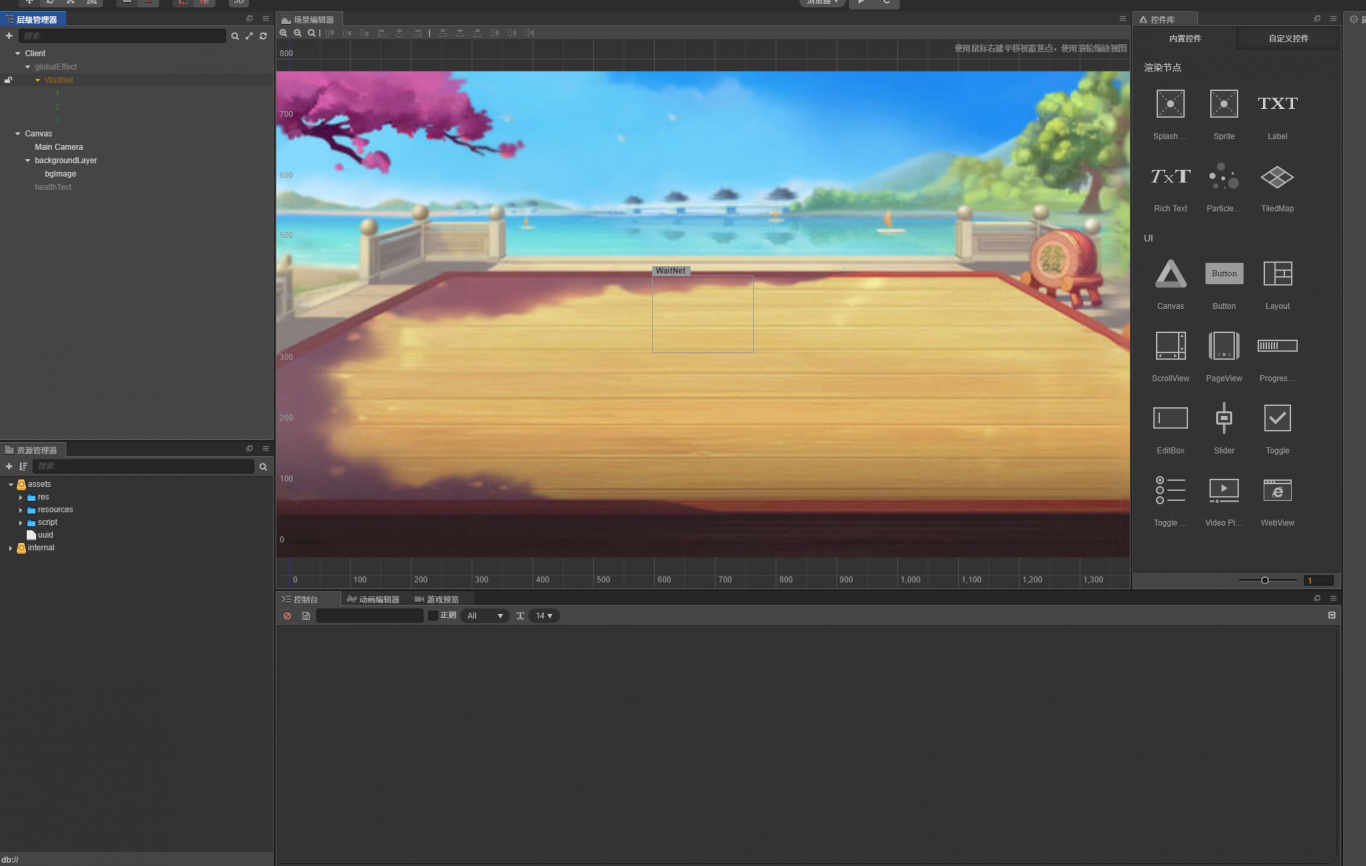The image size is (1366, 866).
Task: Change asset sort order
Action: 23,467
